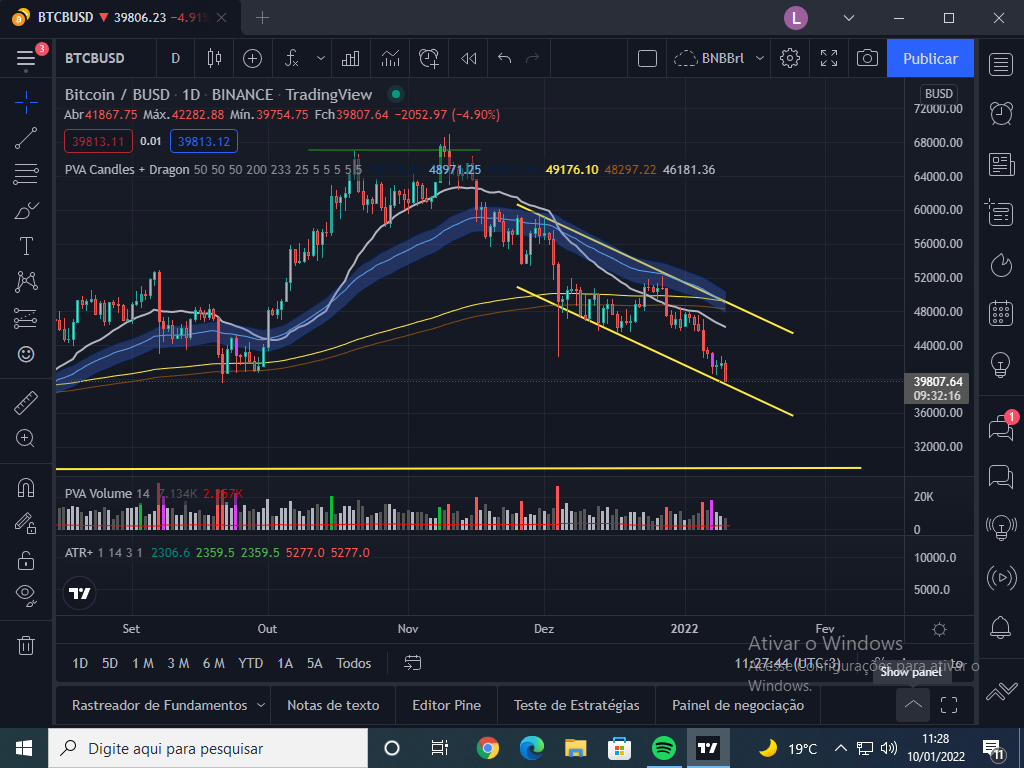This screenshot has height=768, width=1024.
Task: Select the text annotation tool
Action: tap(25, 246)
